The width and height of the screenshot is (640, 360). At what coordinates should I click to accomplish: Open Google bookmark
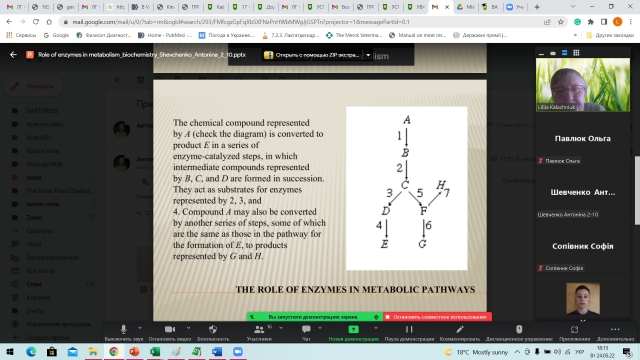(x=56, y=35)
